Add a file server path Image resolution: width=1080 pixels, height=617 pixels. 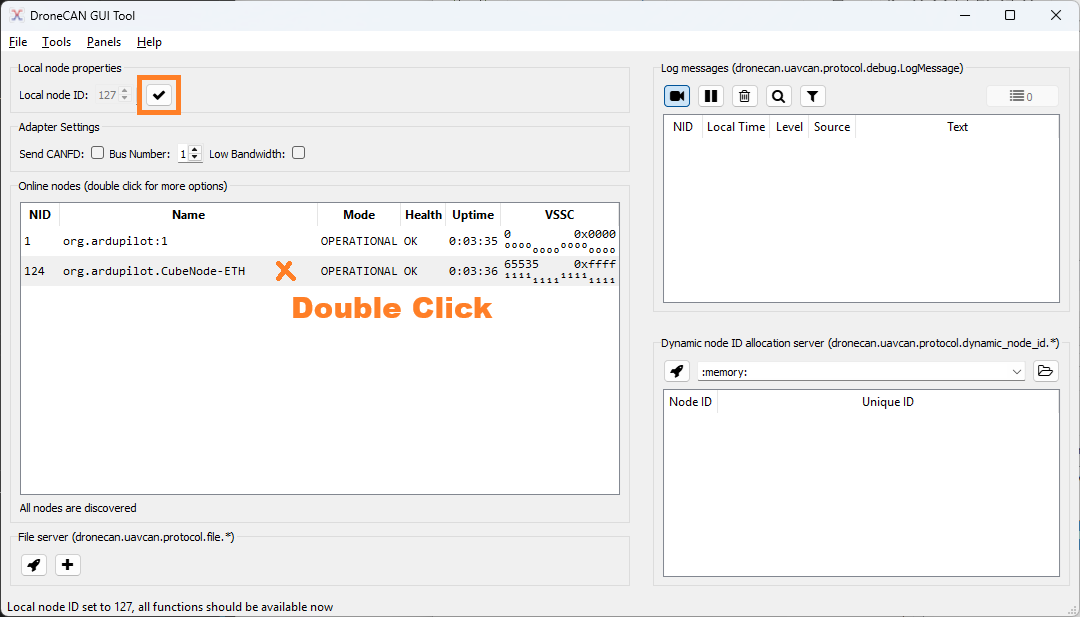[68, 565]
